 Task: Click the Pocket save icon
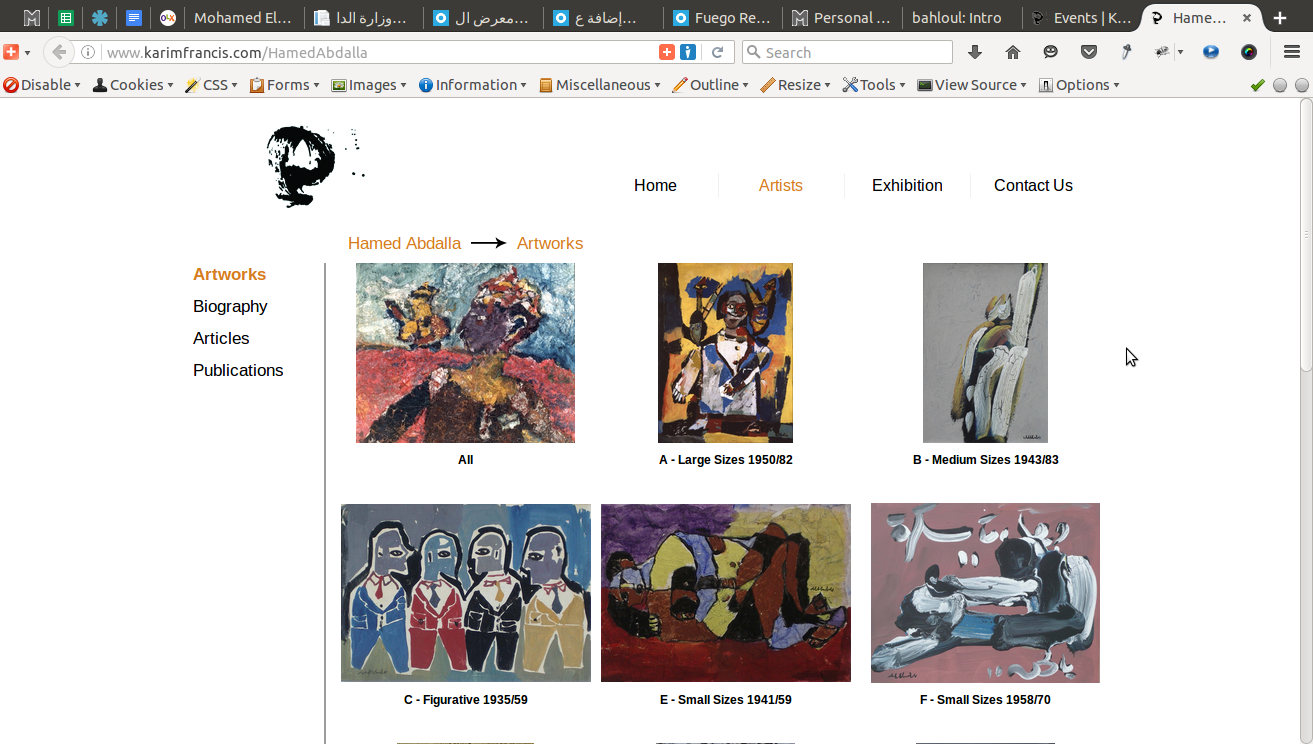pos(1089,52)
